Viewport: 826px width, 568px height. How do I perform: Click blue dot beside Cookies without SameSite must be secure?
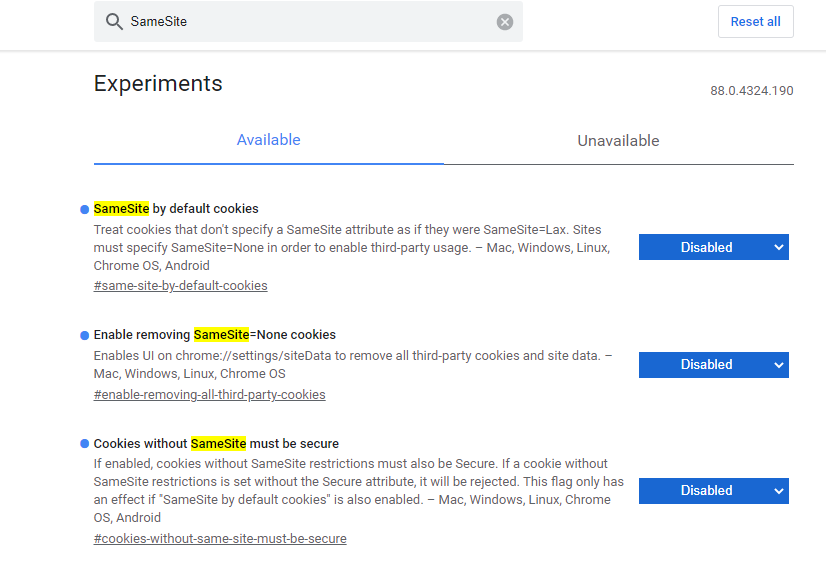point(84,444)
